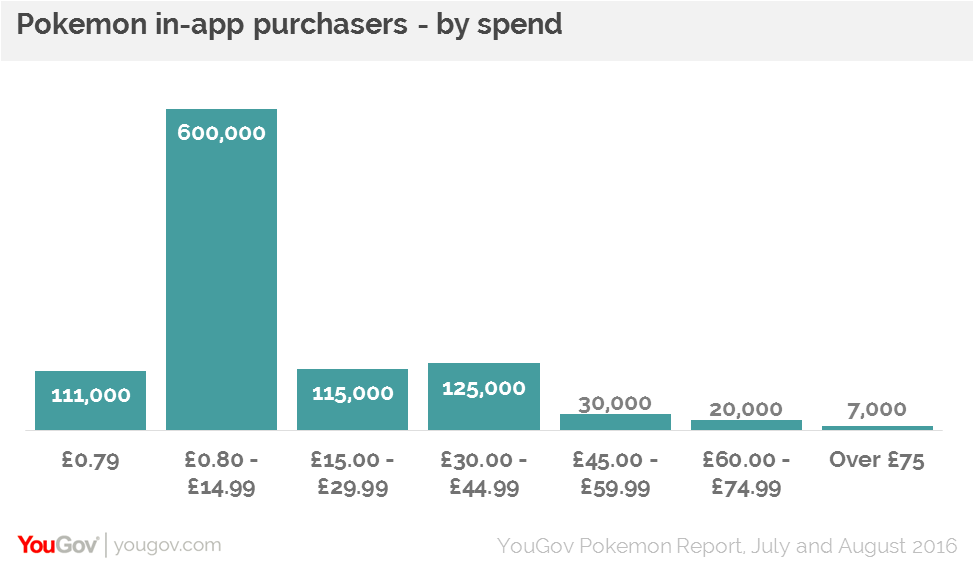Click the £0.80 - £14.99 axis label
This screenshot has width=973, height=563.
tap(222, 473)
